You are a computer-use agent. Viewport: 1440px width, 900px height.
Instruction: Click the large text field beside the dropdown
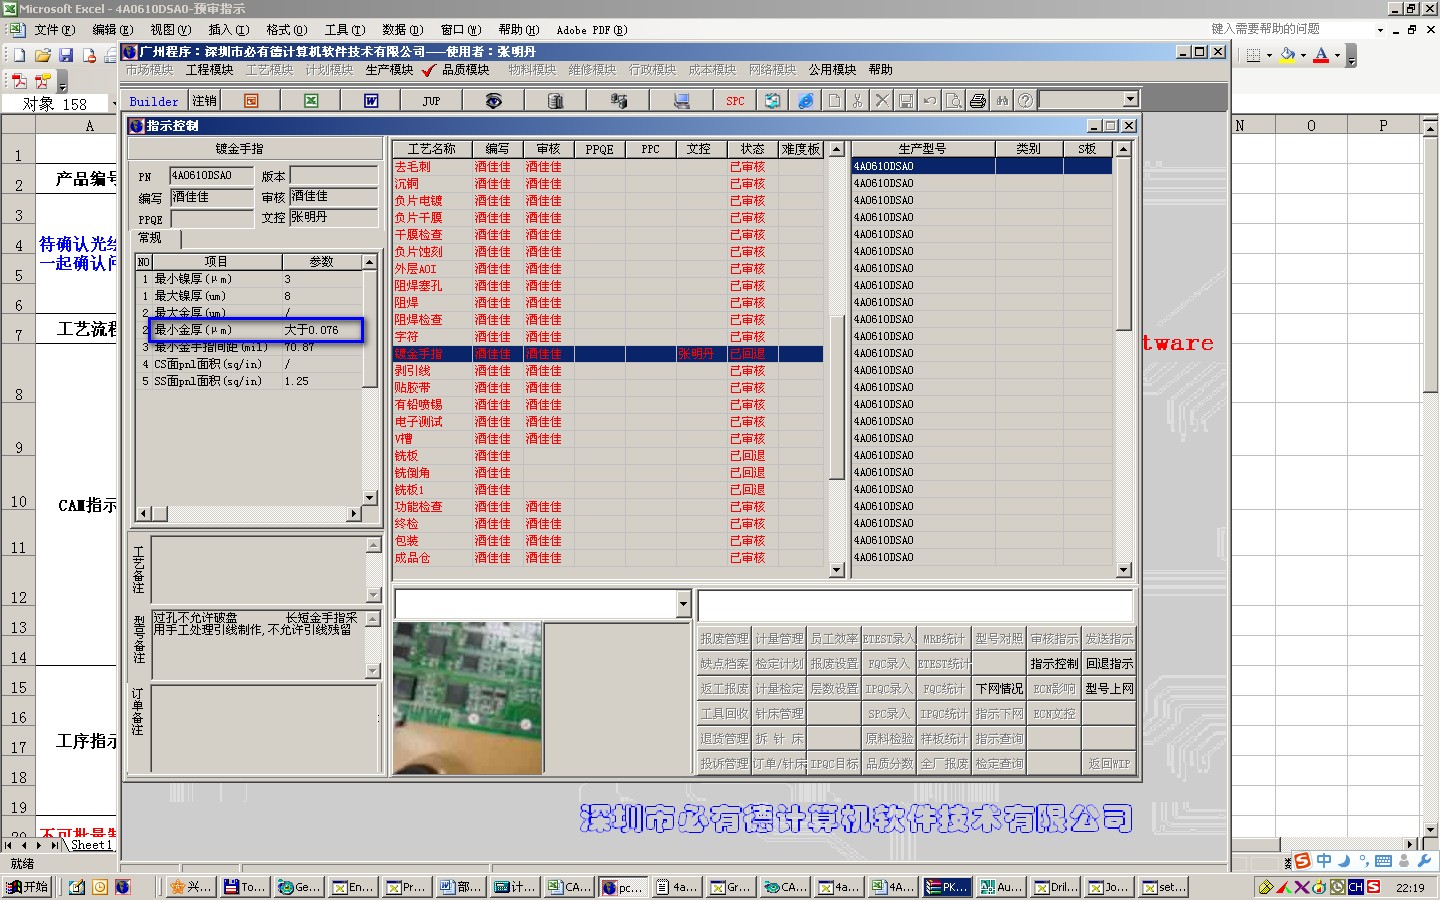[x=915, y=605]
